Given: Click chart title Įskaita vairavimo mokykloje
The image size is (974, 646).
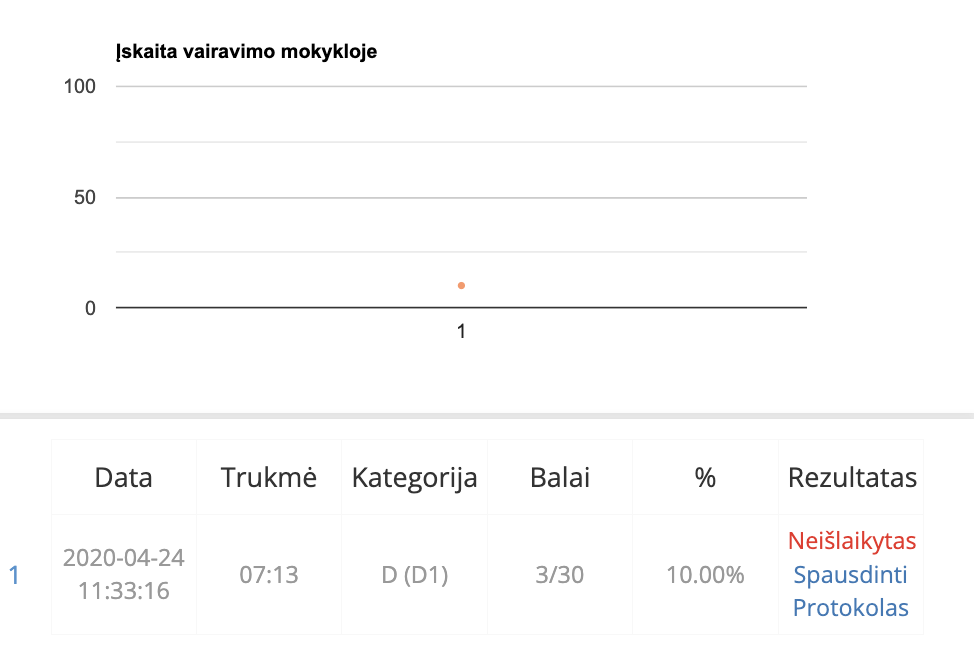Looking at the screenshot, I should [246, 52].
